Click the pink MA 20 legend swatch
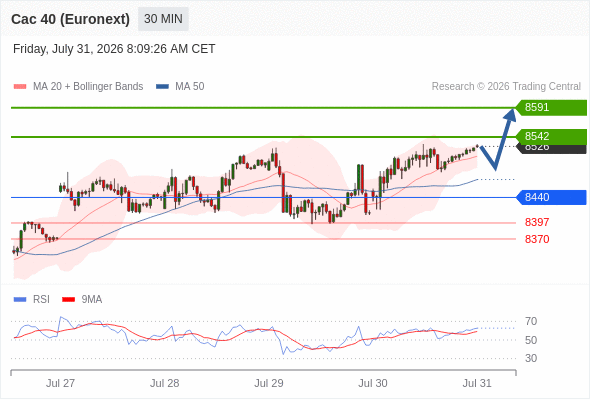The height and width of the screenshot is (400, 590). (20, 87)
